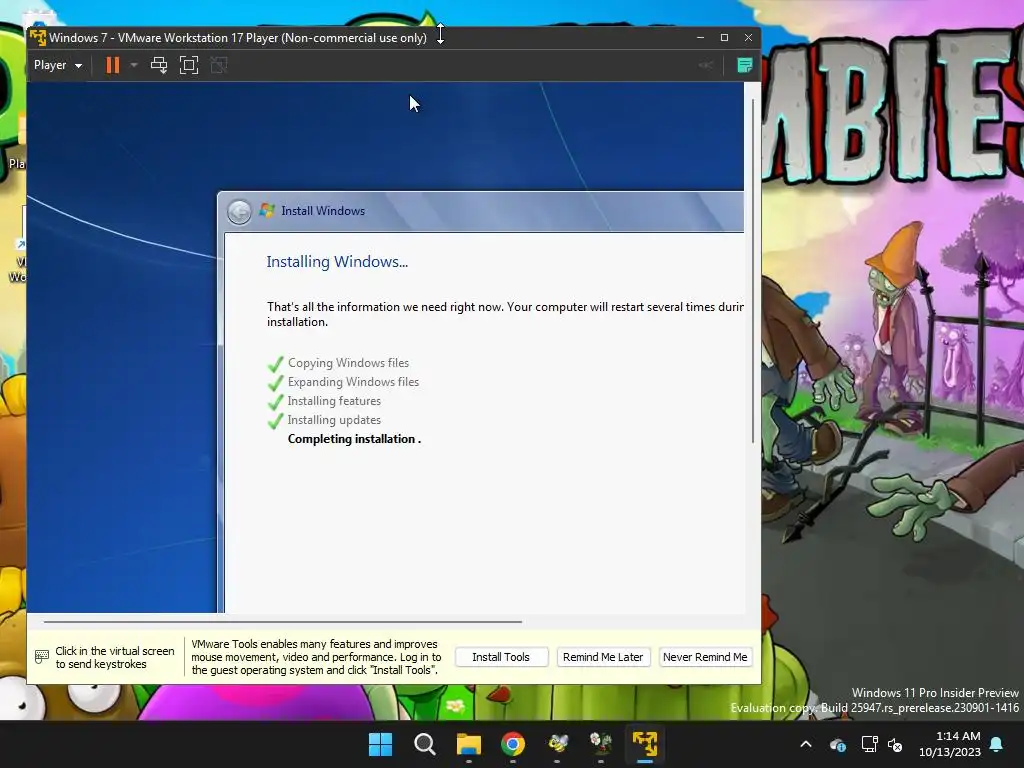1024x768 pixels.
Task: Click Remind Me Later
Action: 603,657
